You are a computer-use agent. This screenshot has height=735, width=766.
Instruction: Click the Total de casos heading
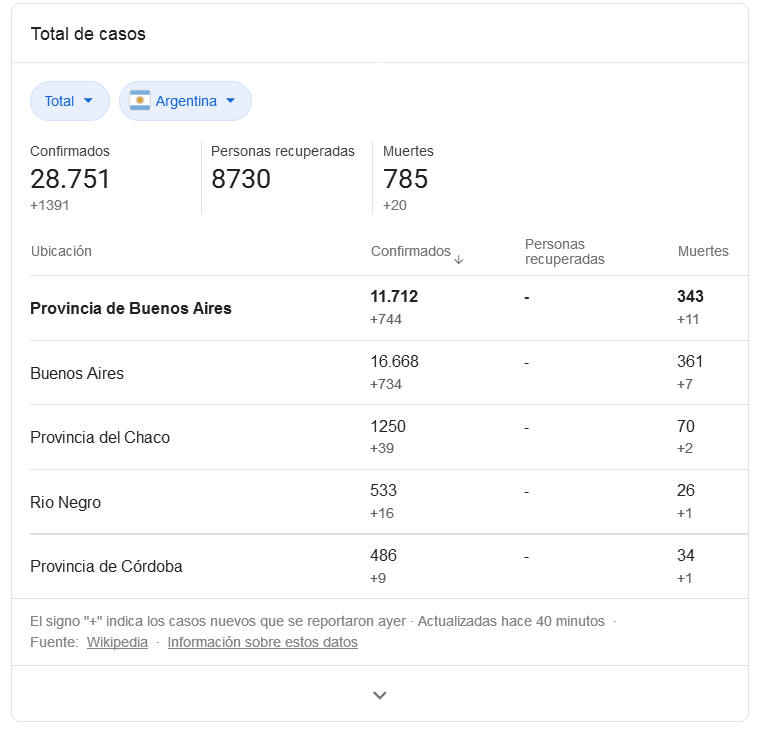pyautogui.click(x=88, y=34)
